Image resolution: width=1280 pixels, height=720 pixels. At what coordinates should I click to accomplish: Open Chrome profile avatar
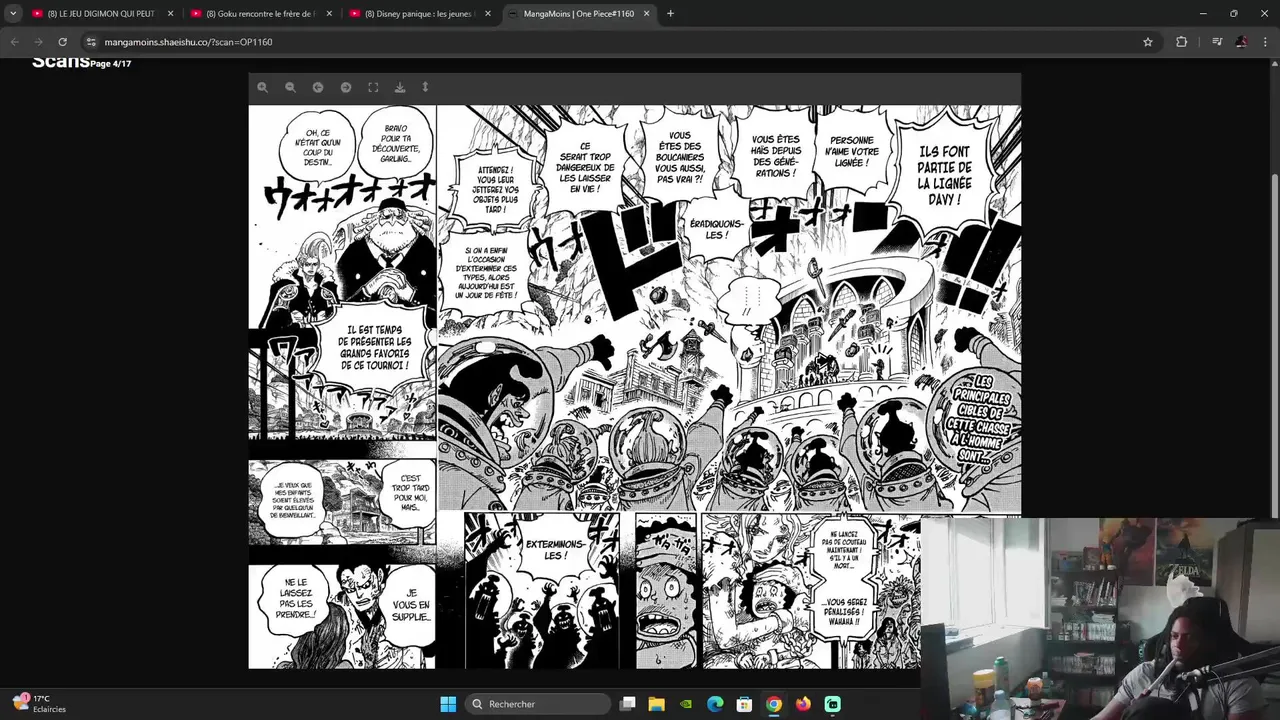pyautogui.click(x=1241, y=42)
